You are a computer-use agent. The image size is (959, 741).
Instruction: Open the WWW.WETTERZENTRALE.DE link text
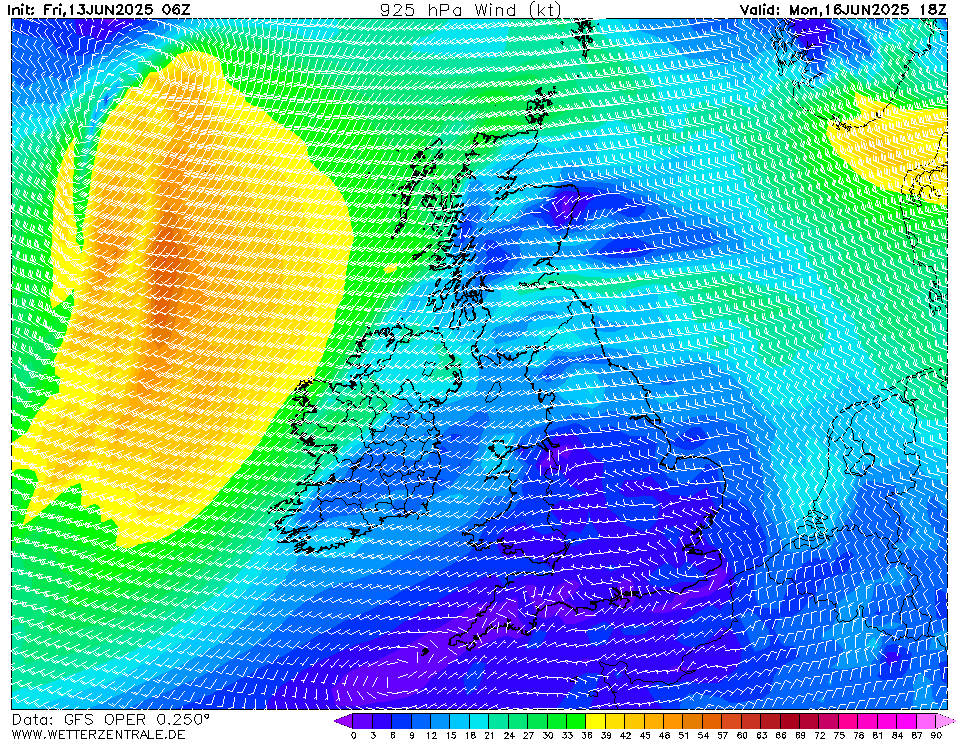(x=98, y=734)
